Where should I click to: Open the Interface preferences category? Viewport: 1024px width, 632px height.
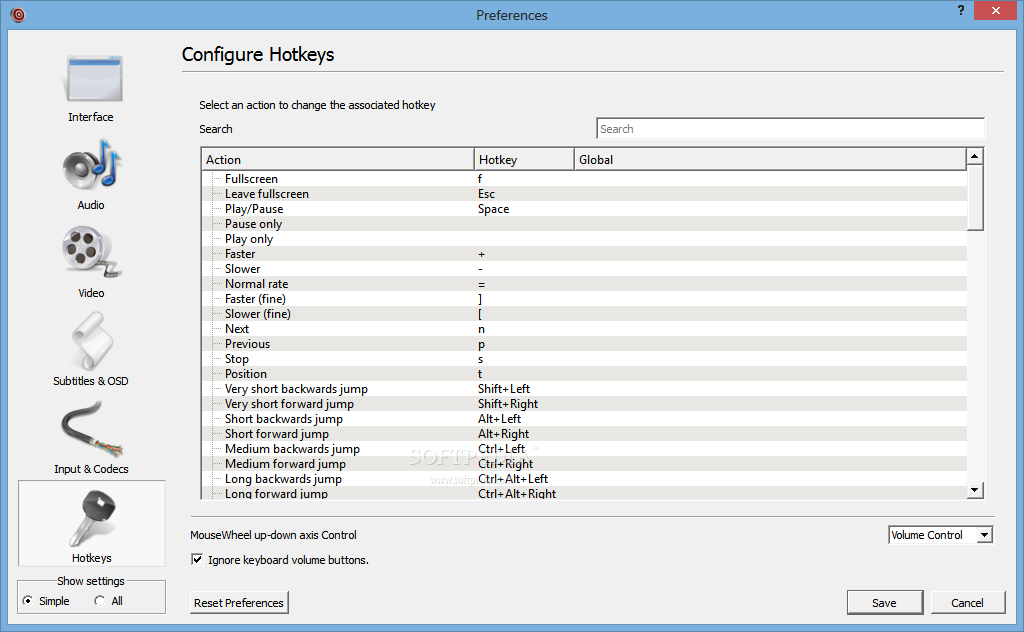pos(91,87)
